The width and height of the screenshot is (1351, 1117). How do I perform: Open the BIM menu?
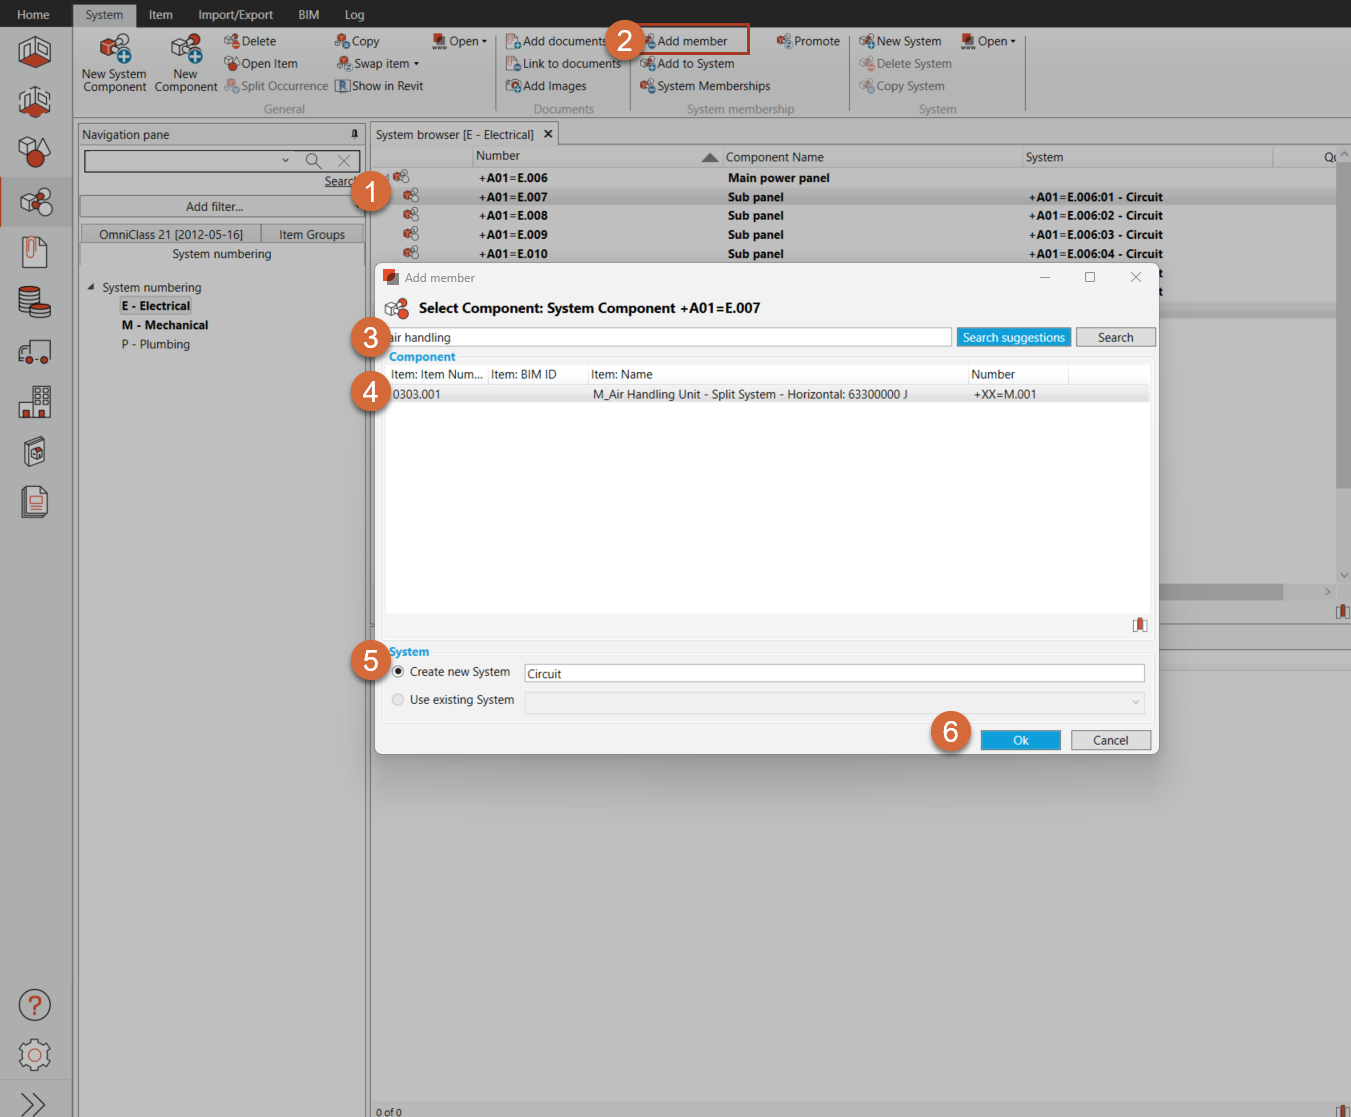point(308,14)
